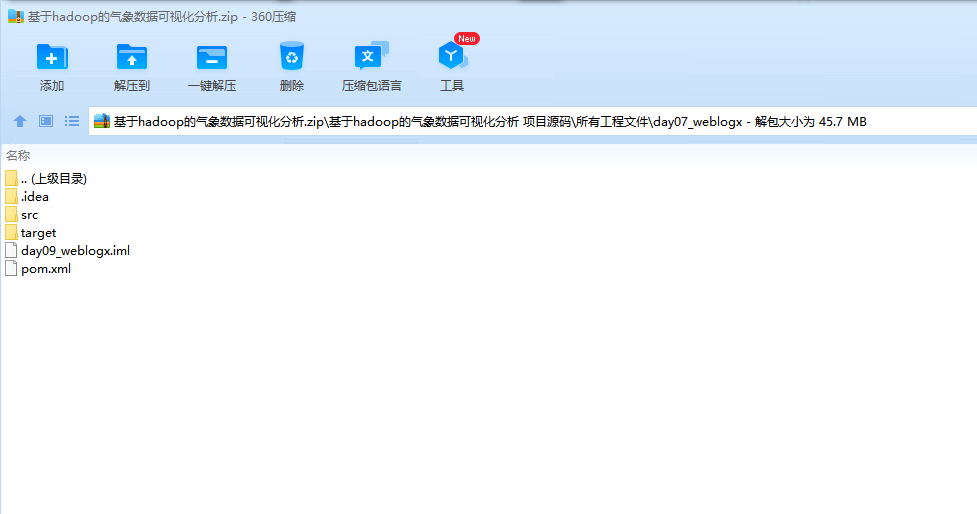The image size is (977, 514).
Task: Click the address path field
Action: (533, 121)
